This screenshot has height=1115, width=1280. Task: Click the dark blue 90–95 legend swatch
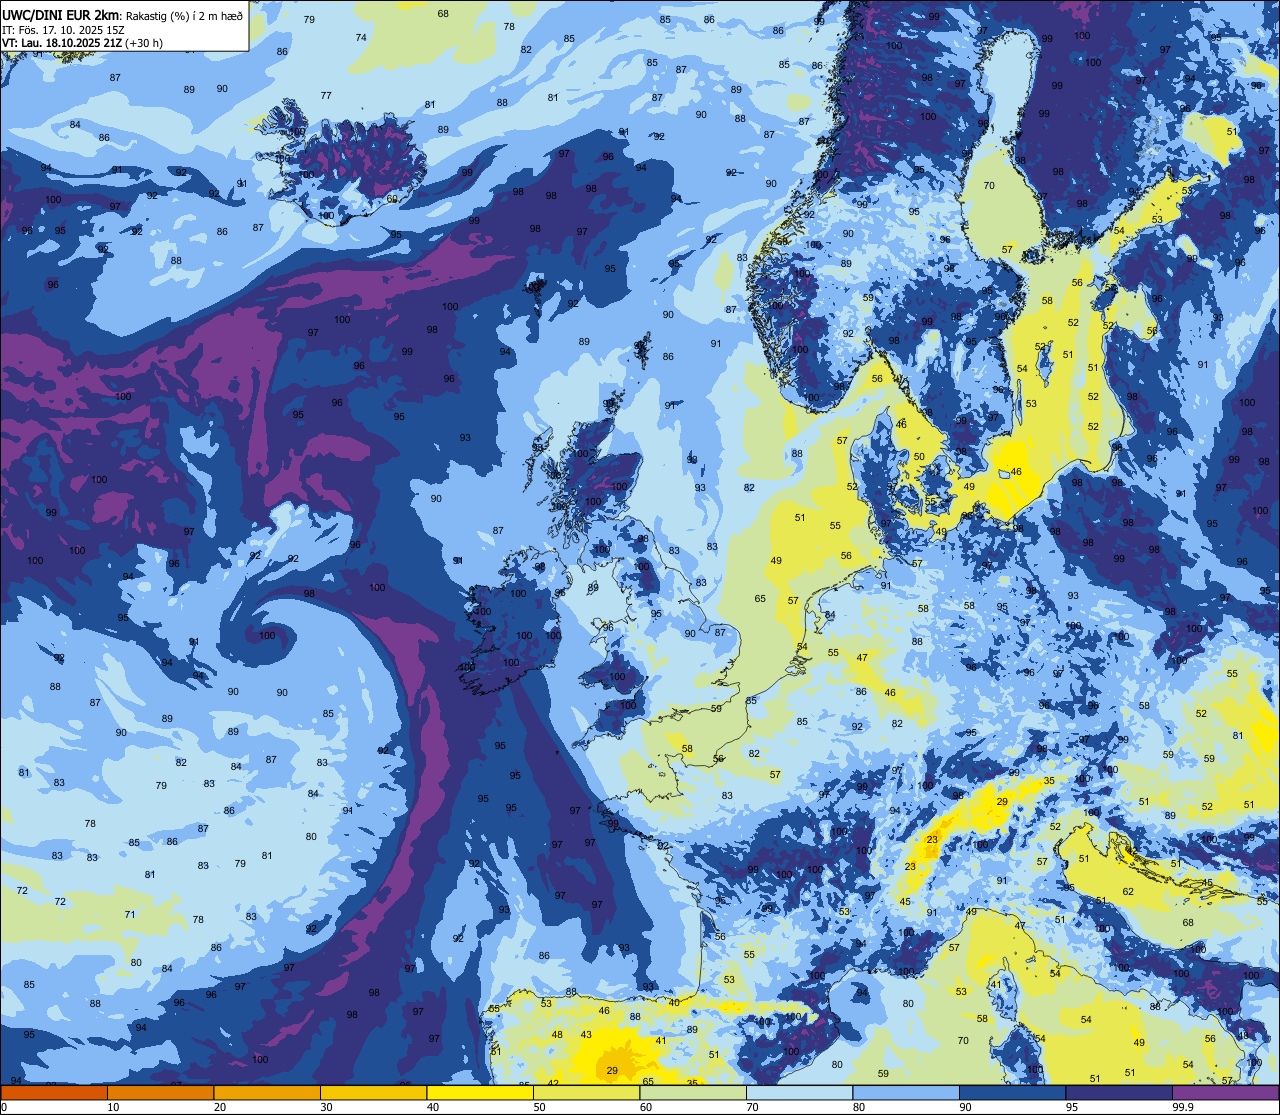click(1012, 1092)
